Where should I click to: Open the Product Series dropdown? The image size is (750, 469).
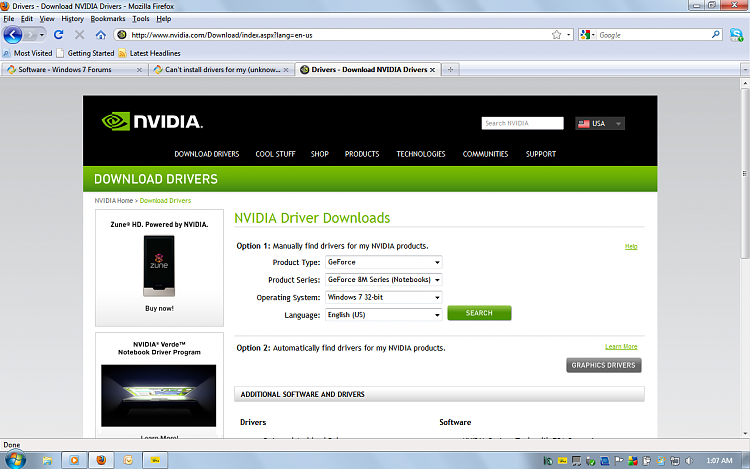(x=384, y=280)
